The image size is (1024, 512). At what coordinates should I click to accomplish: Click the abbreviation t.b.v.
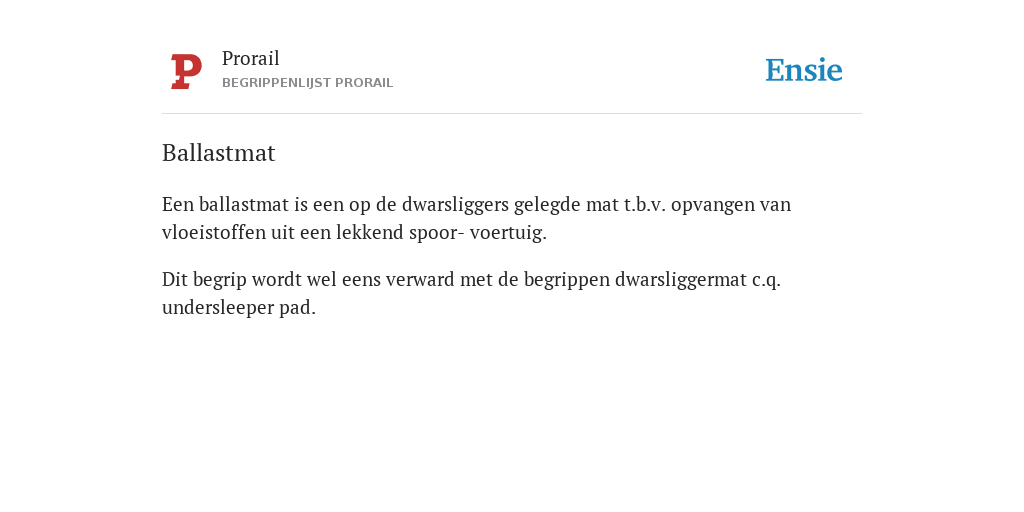click(645, 204)
